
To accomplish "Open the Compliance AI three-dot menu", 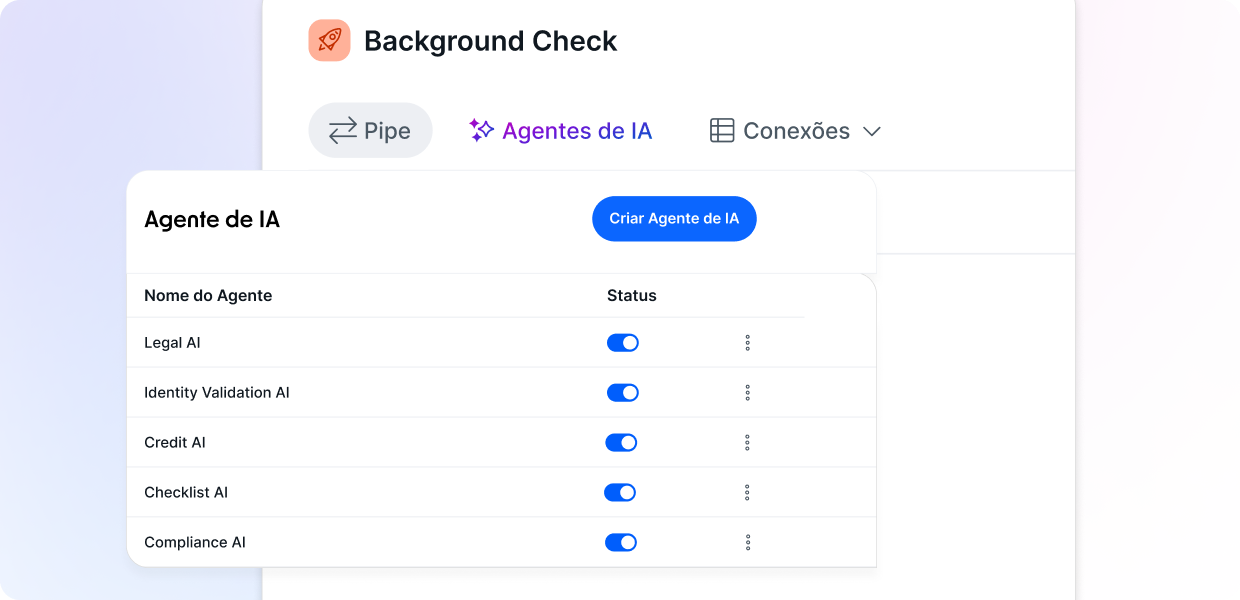I will (x=747, y=542).
